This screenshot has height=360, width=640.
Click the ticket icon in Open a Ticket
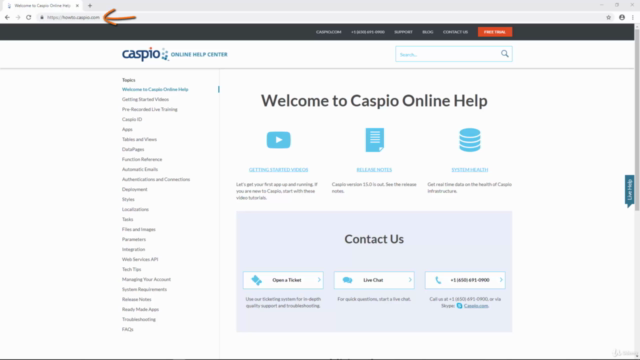point(256,280)
